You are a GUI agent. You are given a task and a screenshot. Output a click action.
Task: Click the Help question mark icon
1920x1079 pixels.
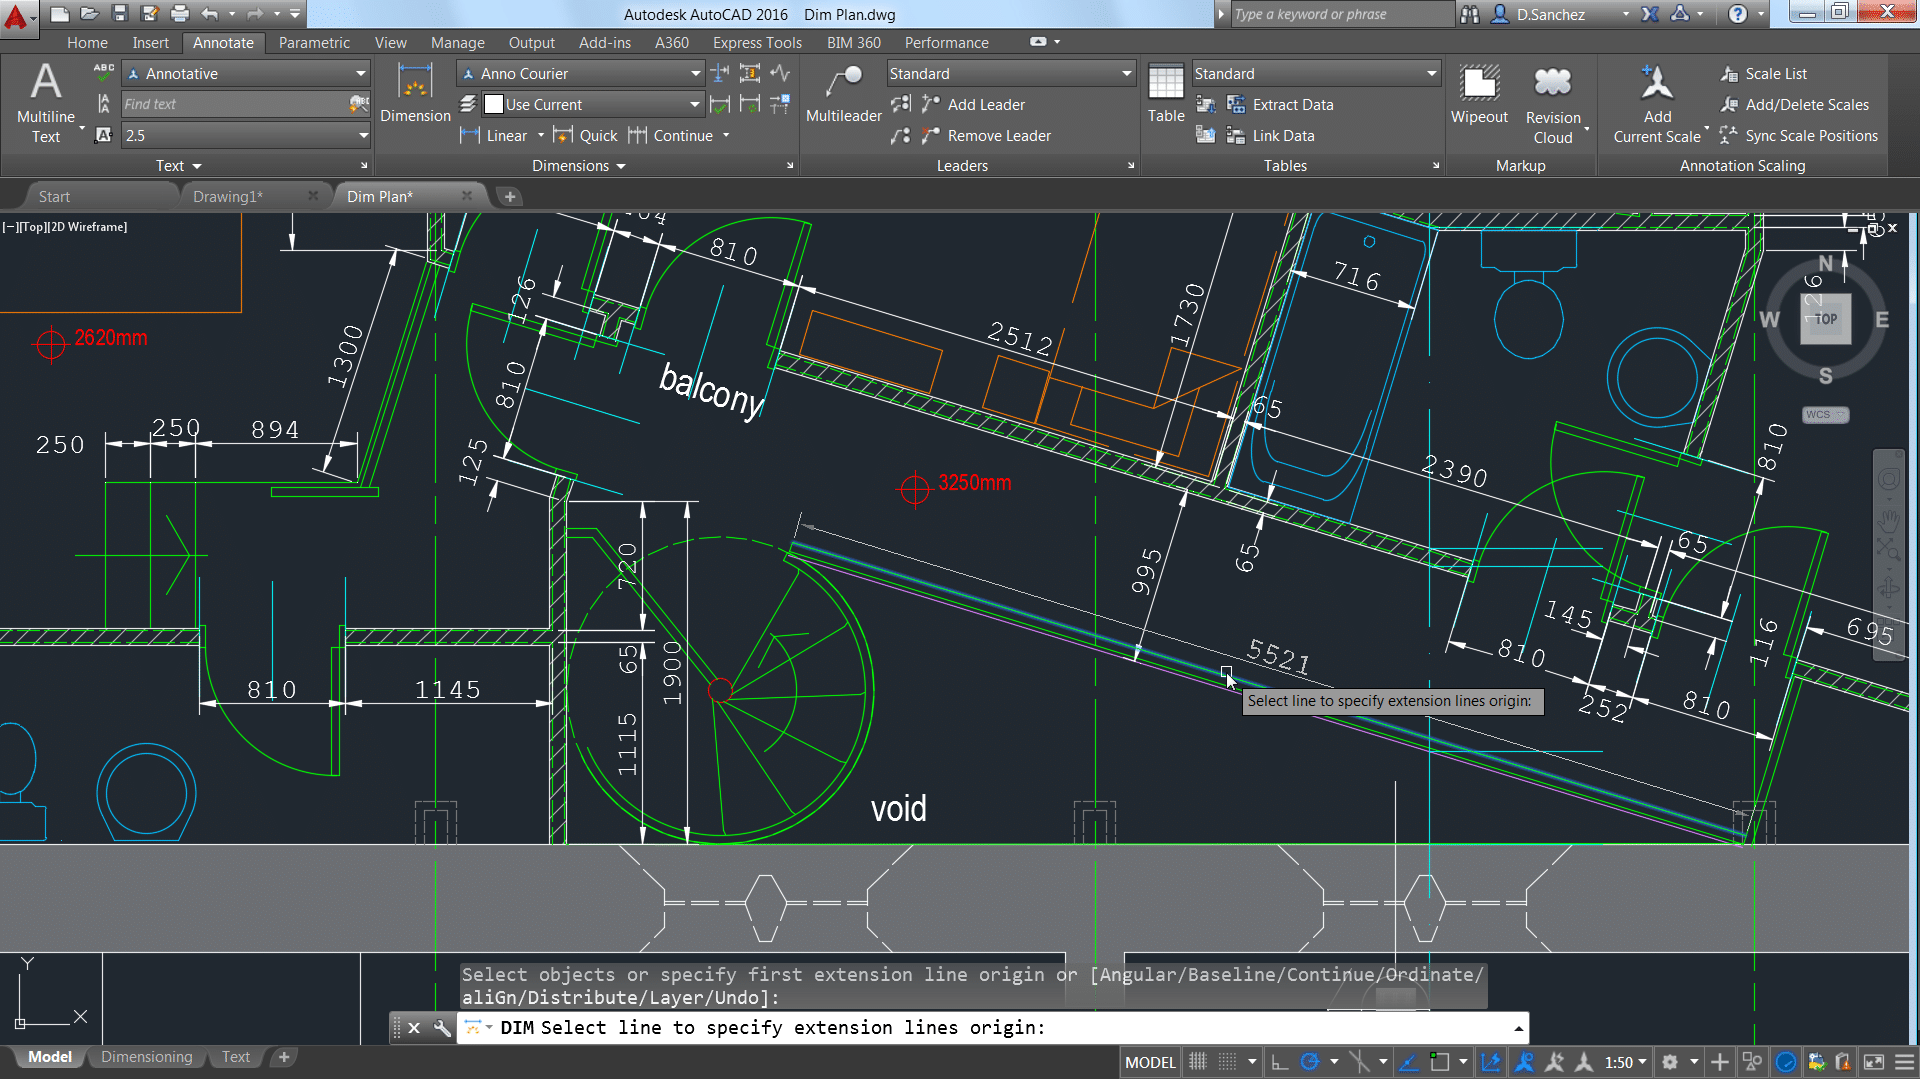click(1738, 13)
